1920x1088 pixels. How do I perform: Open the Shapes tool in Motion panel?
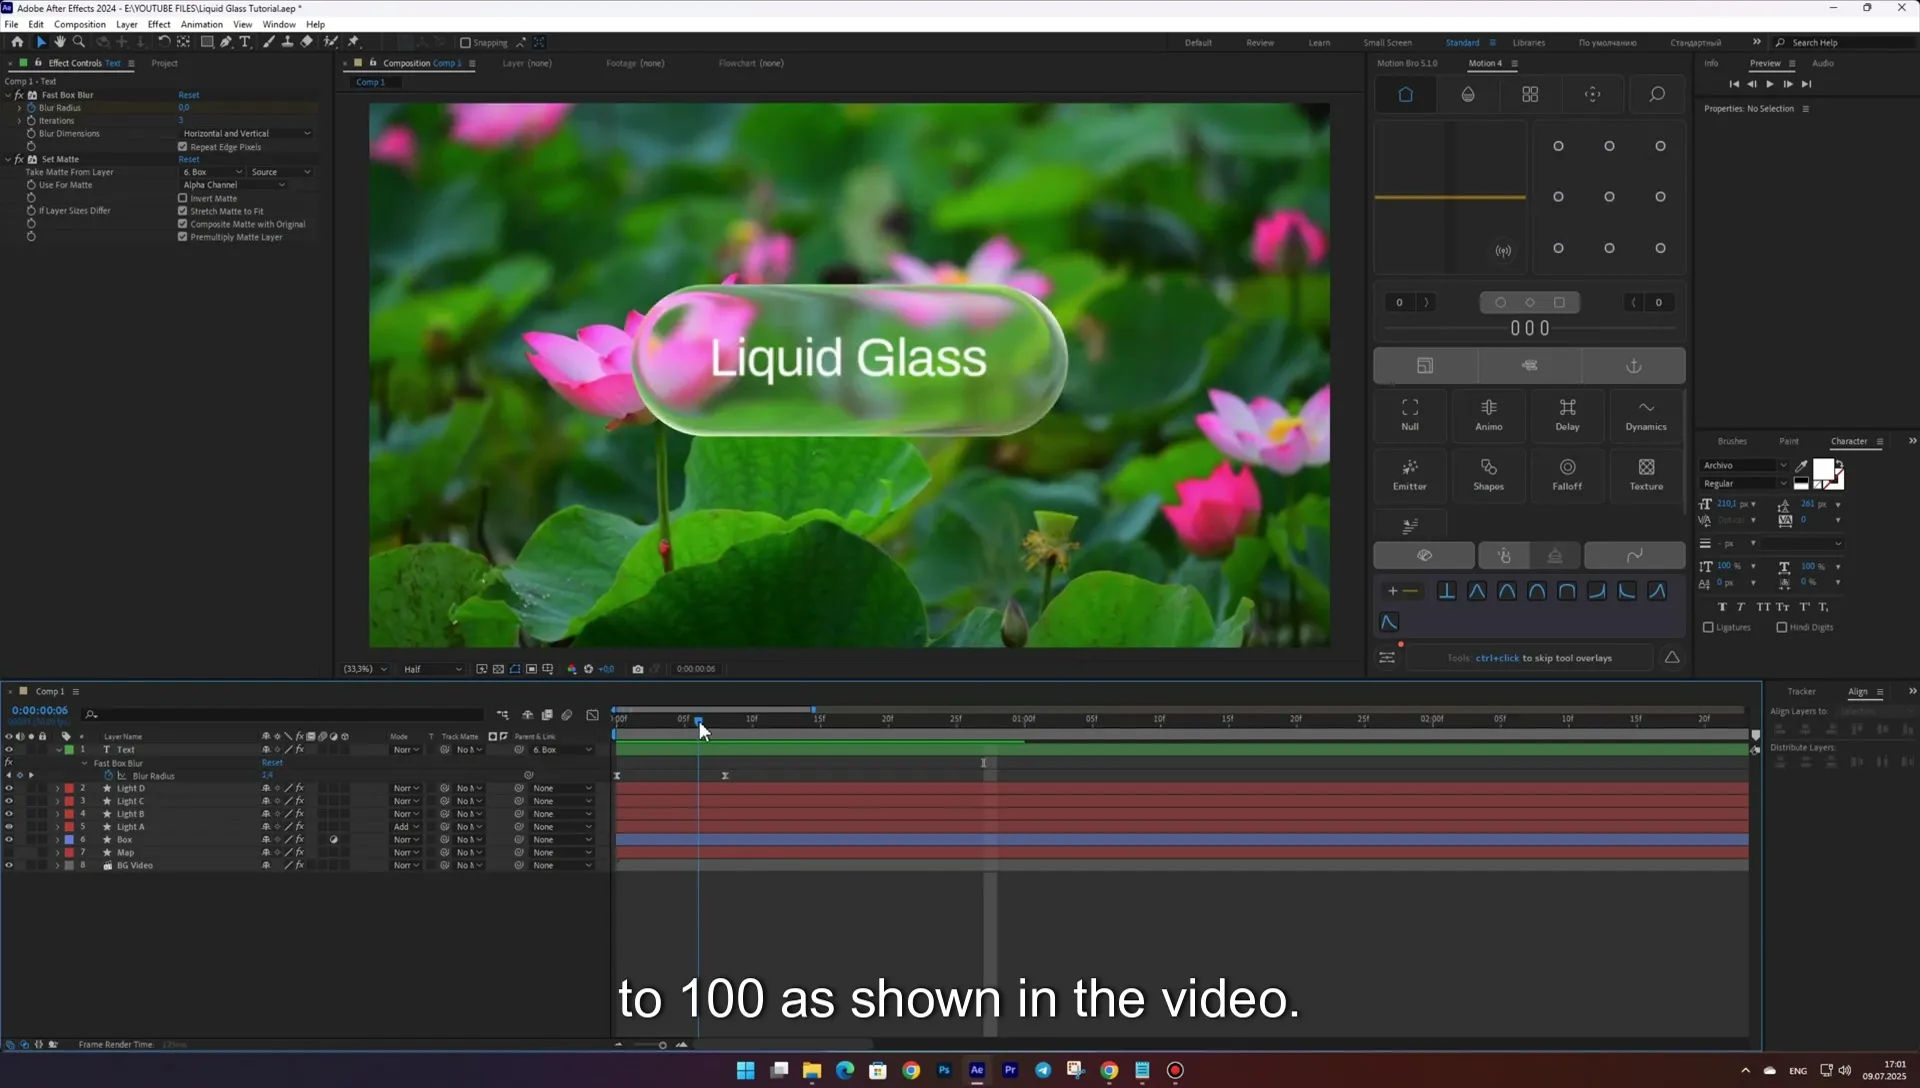click(1488, 474)
